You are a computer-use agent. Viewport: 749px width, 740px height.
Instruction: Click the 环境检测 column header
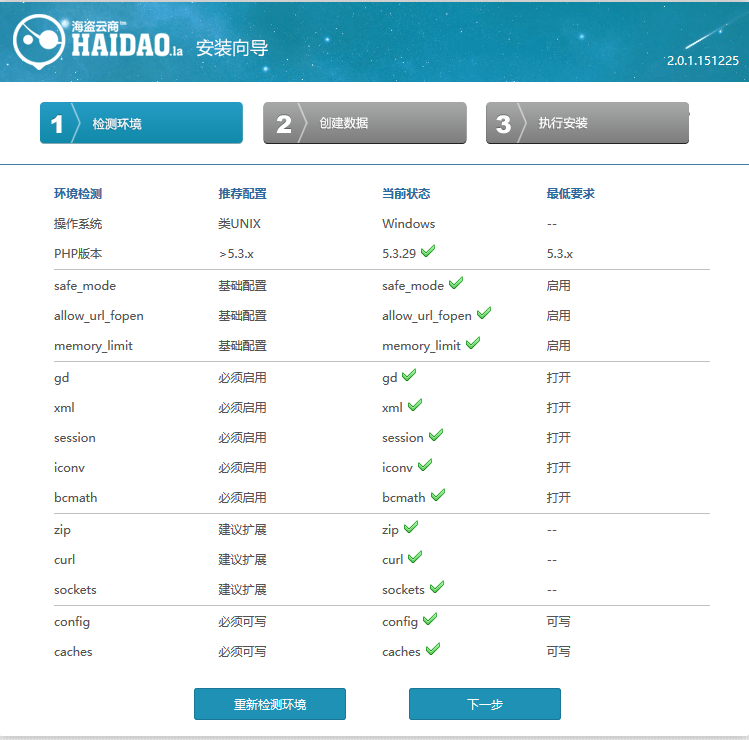click(x=78, y=193)
